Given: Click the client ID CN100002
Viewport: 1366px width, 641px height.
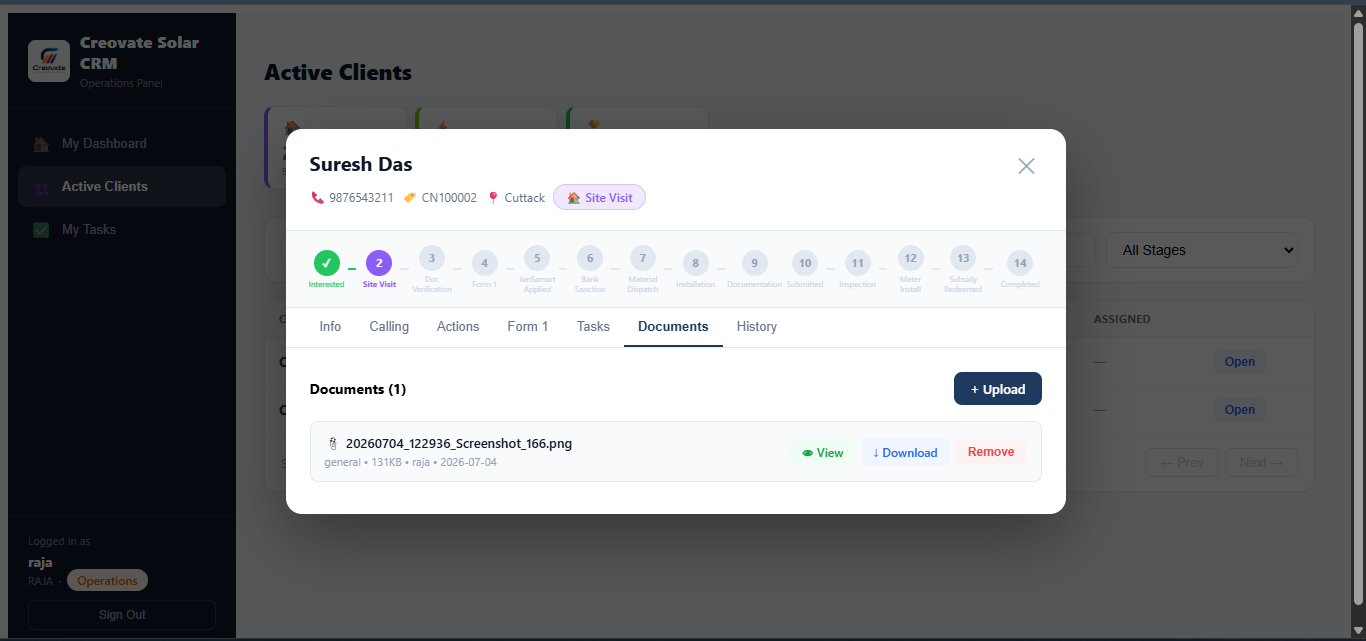Looking at the screenshot, I should click(449, 198).
